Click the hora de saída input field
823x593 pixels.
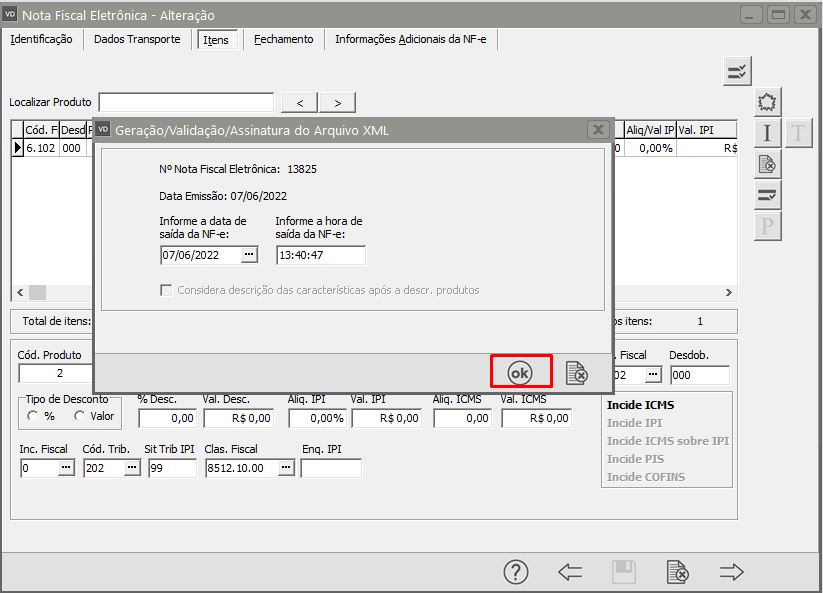[x=320, y=255]
